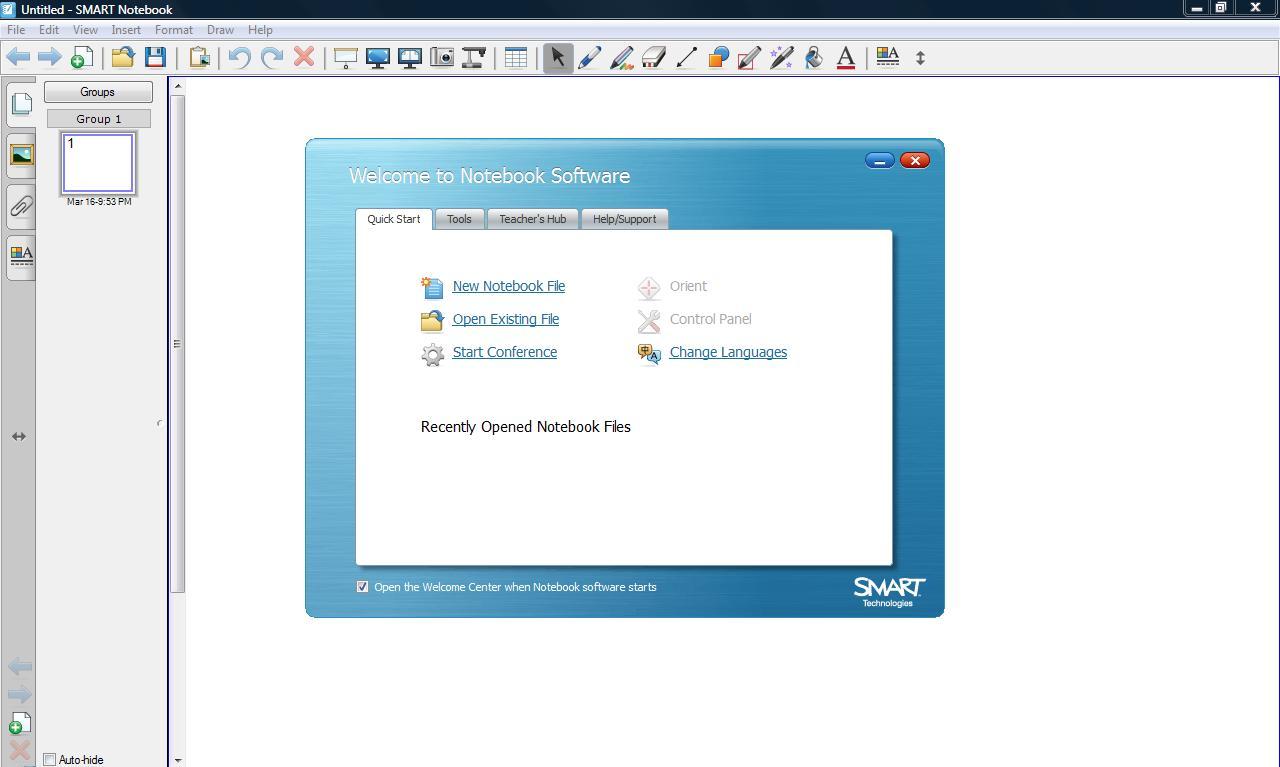Open the Groups button menu
This screenshot has height=767, width=1280.
coord(98,92)
